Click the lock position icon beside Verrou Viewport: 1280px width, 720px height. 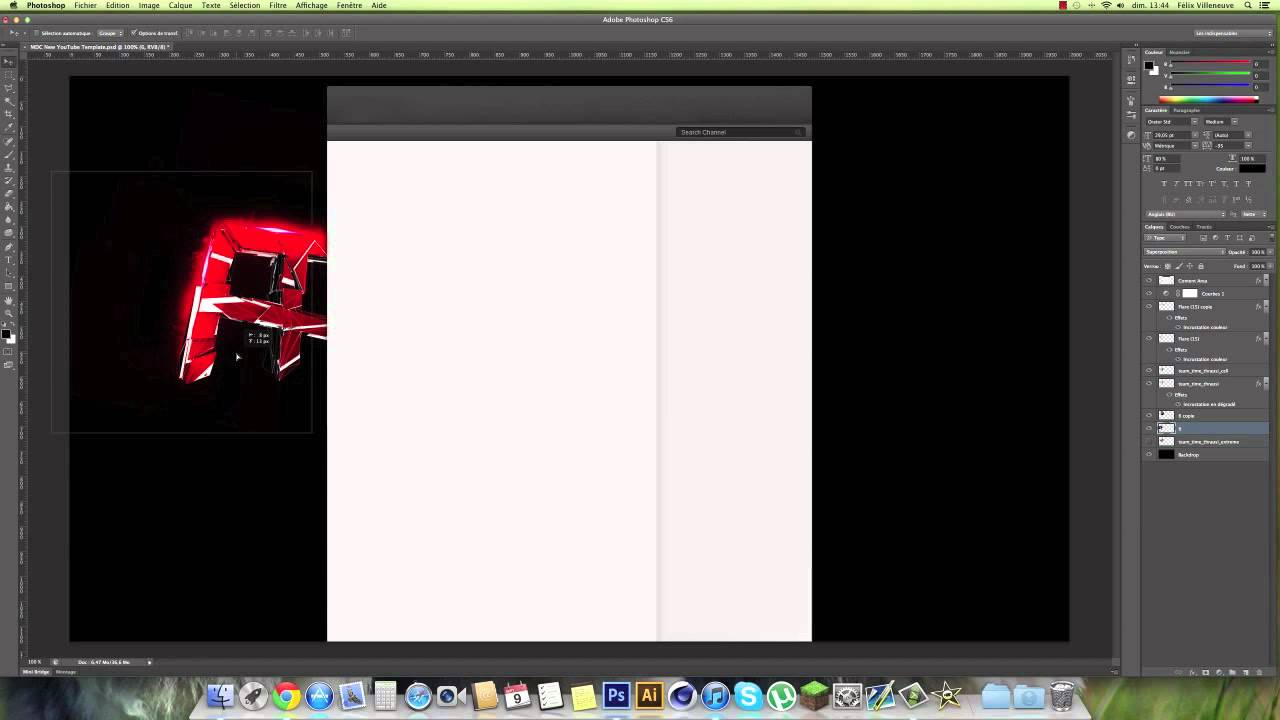coord(1189,266)
